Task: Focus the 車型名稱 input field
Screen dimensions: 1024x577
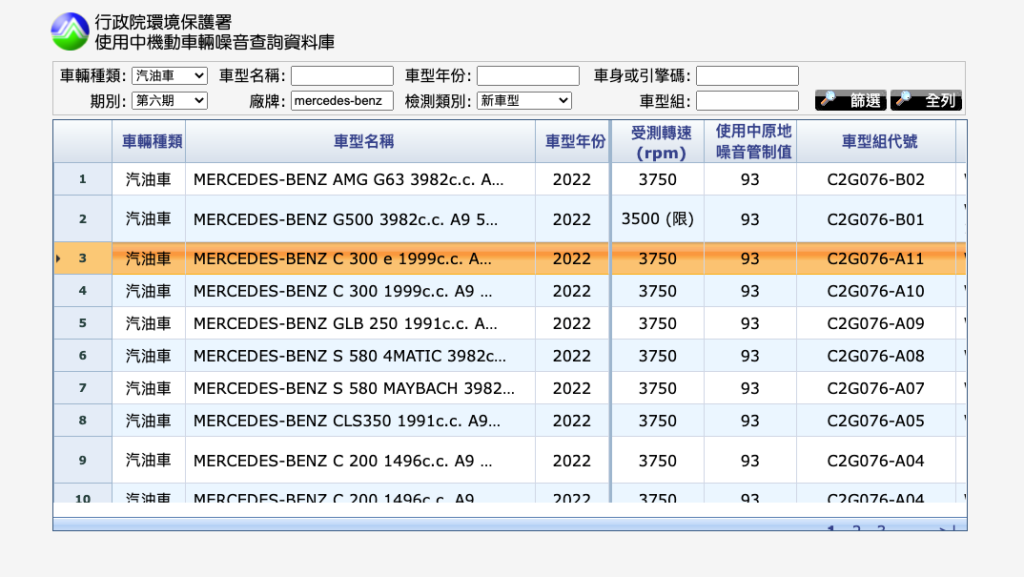Action: tap(342, 76)
